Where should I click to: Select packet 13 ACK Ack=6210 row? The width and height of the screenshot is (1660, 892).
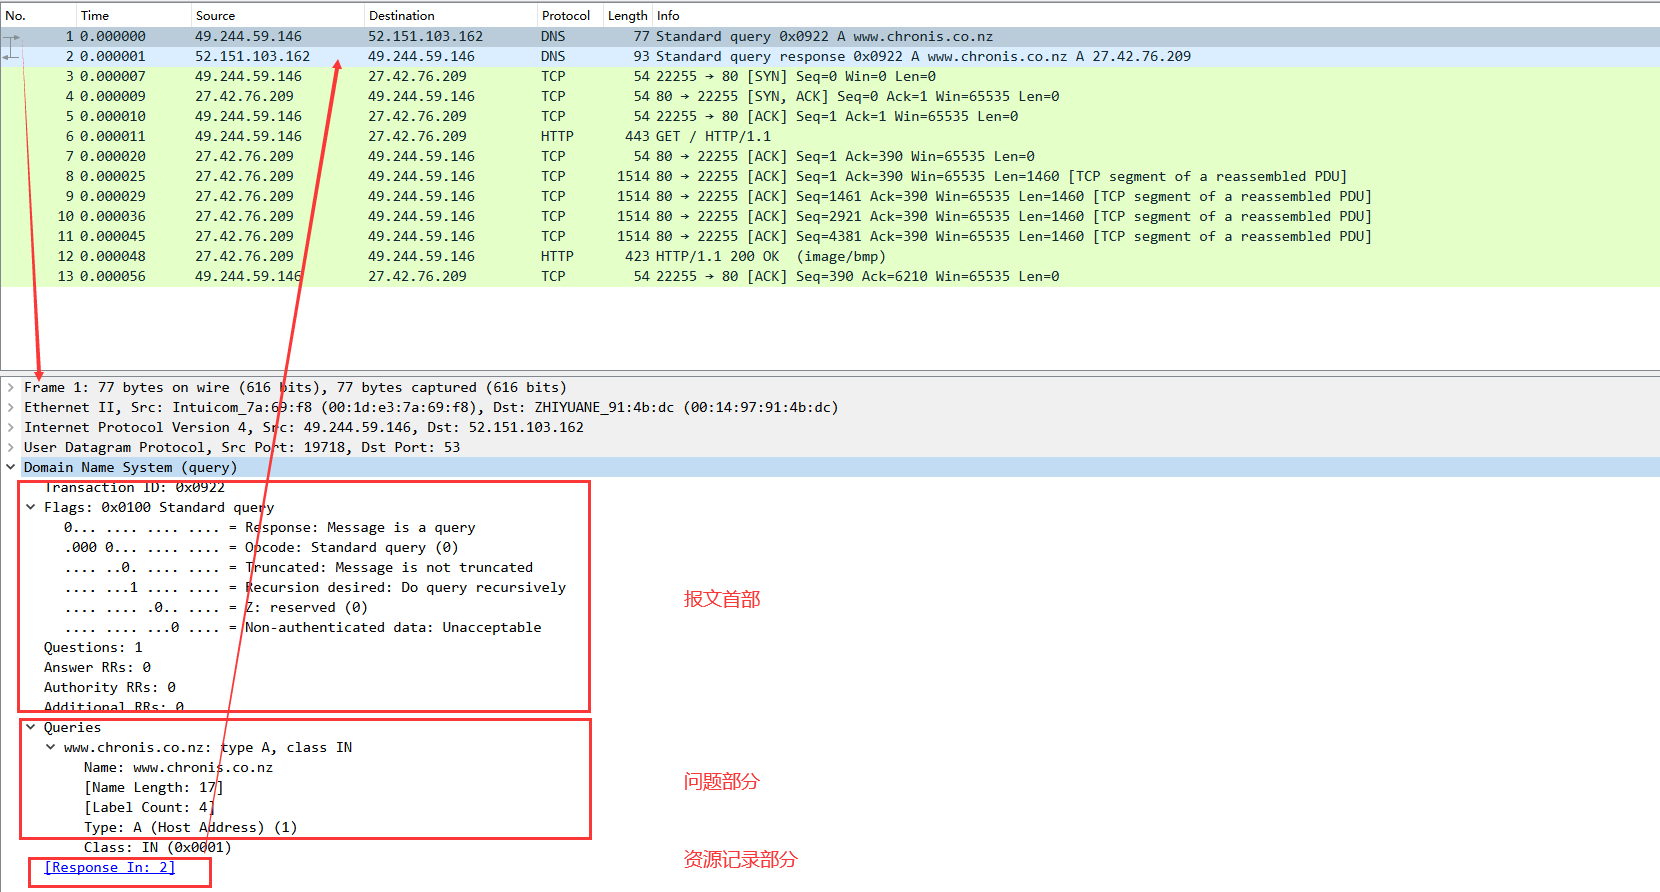tap(830, 276)
